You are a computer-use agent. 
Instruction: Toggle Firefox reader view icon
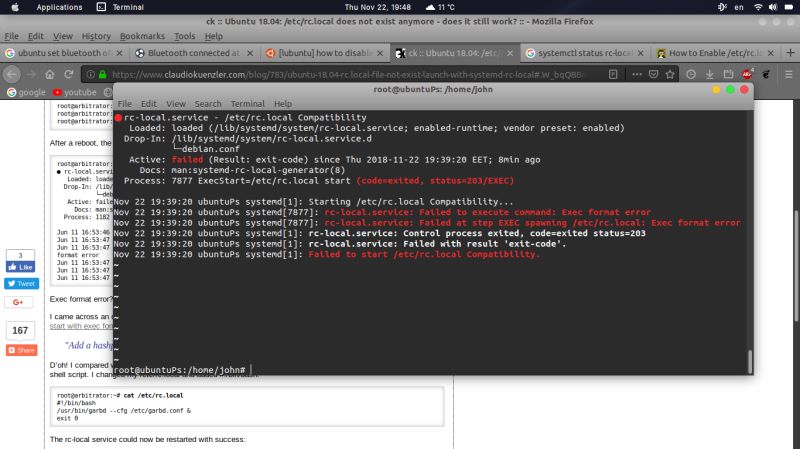613,74
